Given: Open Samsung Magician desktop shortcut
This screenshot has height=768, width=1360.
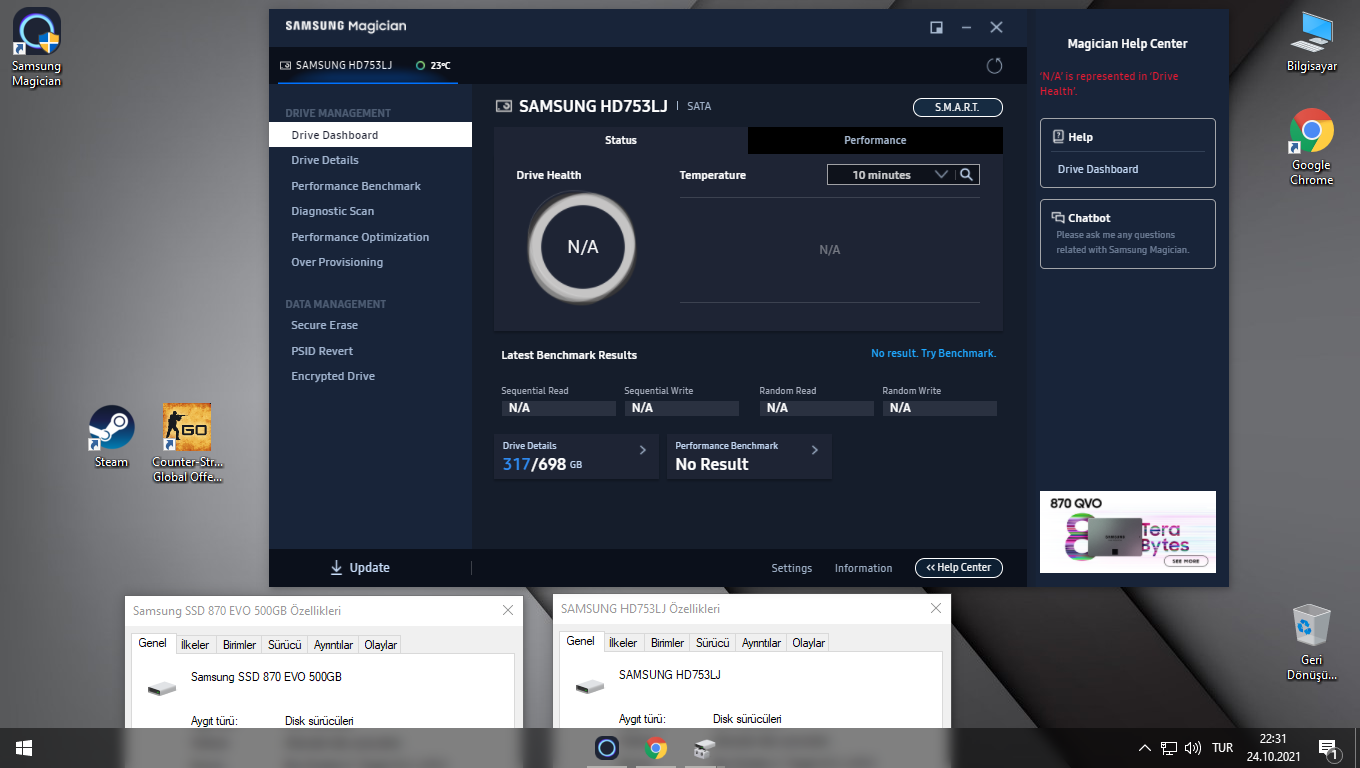Looking at the screenshot, I should [37, 48].
